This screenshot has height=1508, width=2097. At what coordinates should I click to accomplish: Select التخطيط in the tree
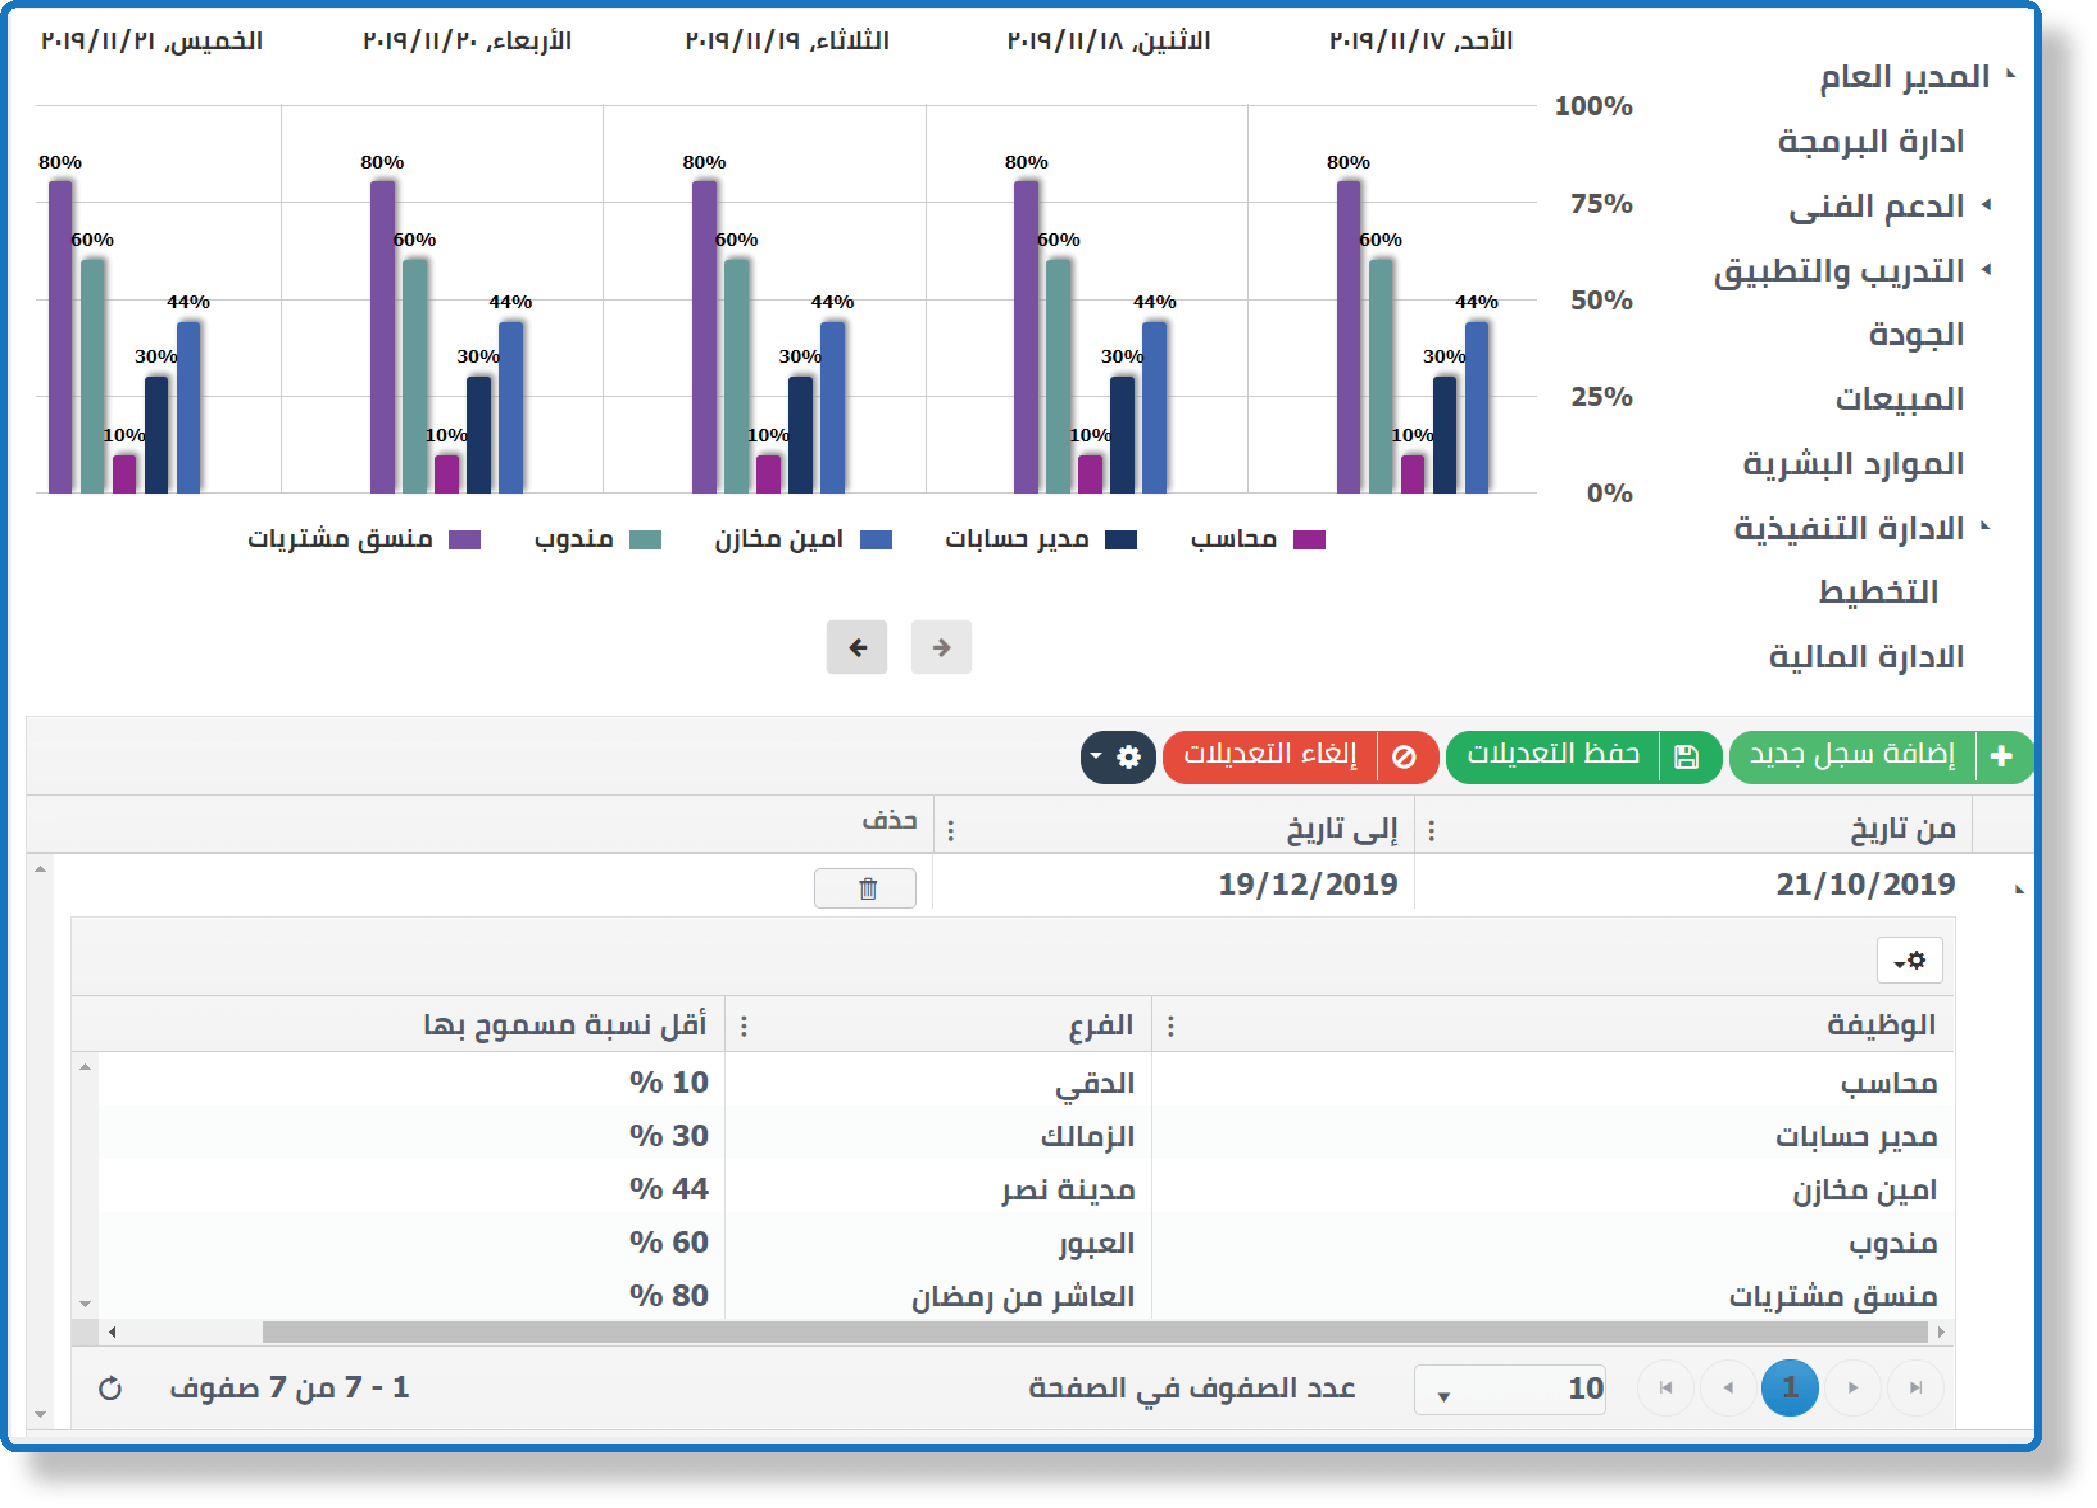[1879, 592]
